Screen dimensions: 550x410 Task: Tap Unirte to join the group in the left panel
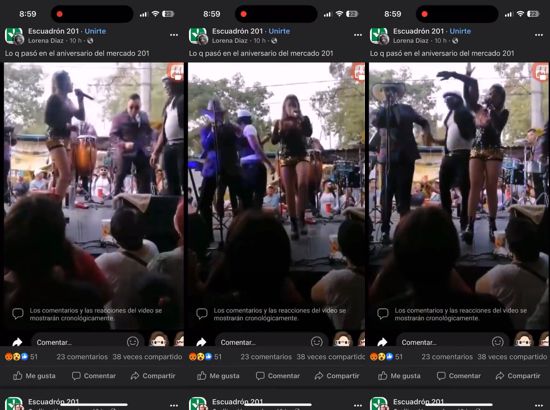point(95,31)
